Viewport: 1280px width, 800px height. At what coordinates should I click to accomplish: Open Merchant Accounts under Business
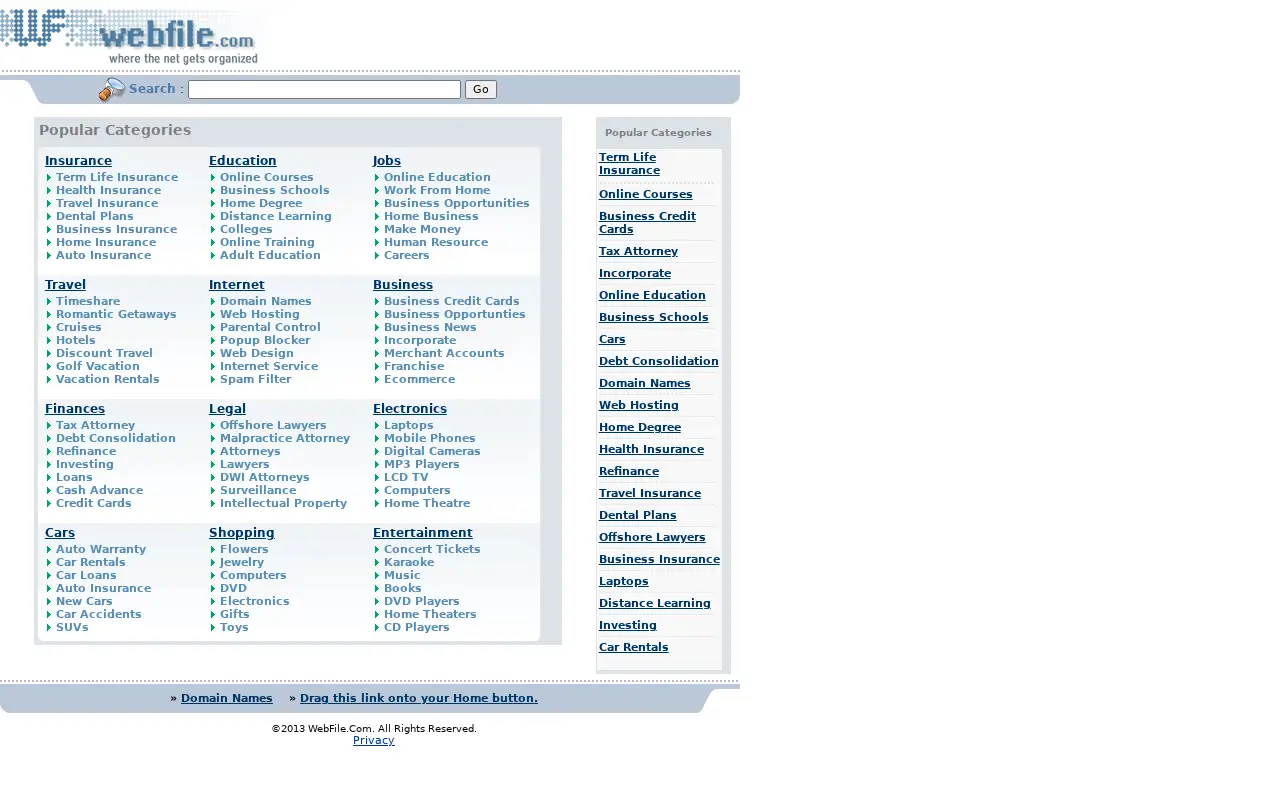444,353
